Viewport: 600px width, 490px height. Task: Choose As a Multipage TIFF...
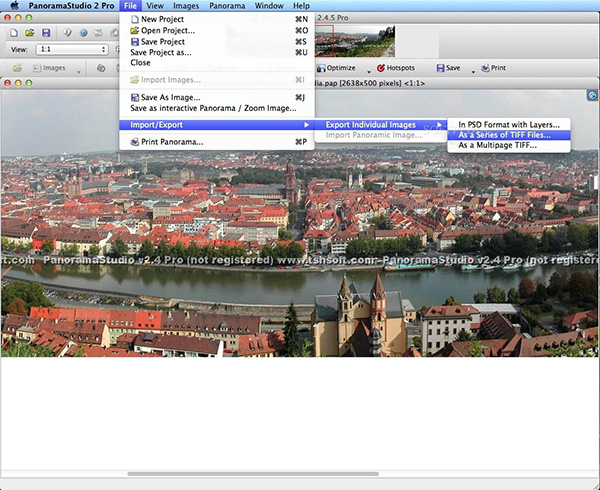509,145
